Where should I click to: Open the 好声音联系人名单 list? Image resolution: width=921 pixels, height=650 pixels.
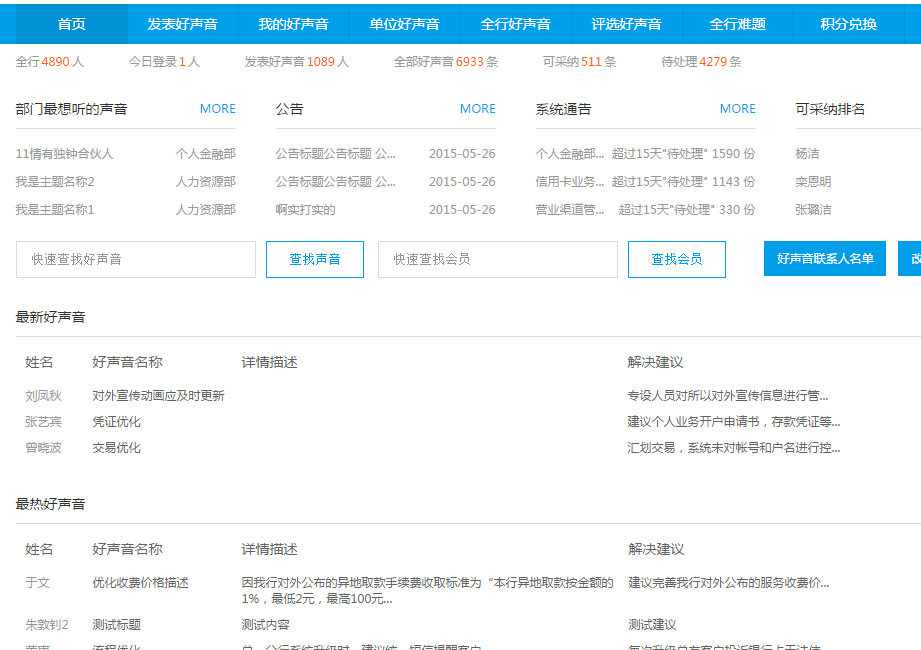pos(824,258)
